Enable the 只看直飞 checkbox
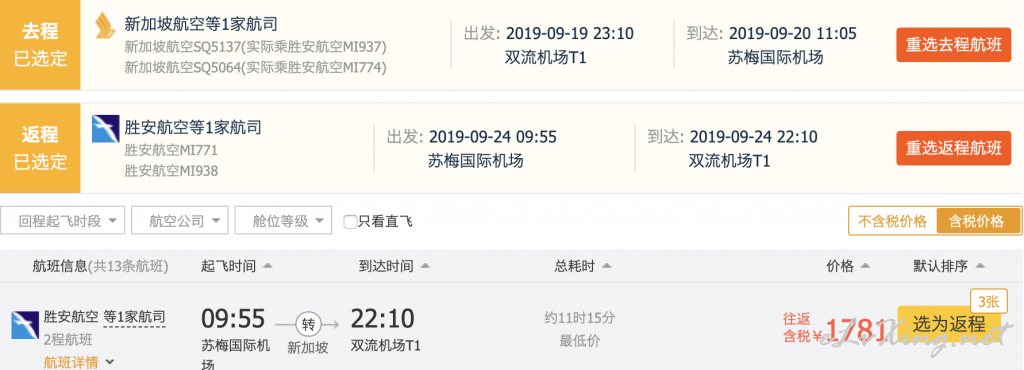 (x=351, y=222)
